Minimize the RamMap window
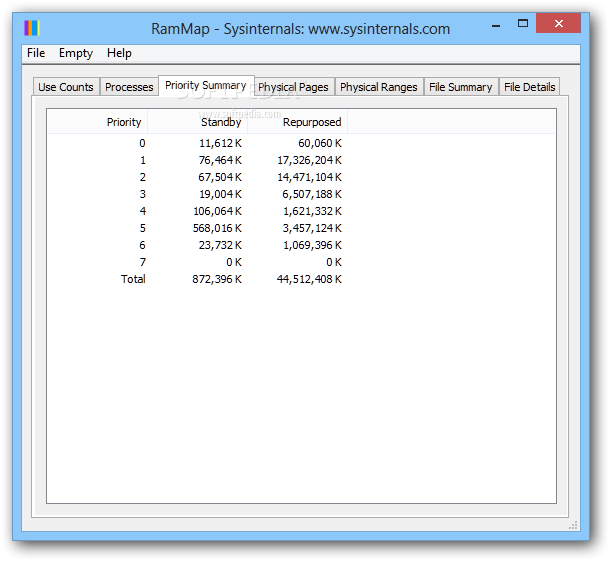This screenshot has height=561, width=610. click(496, 25)
